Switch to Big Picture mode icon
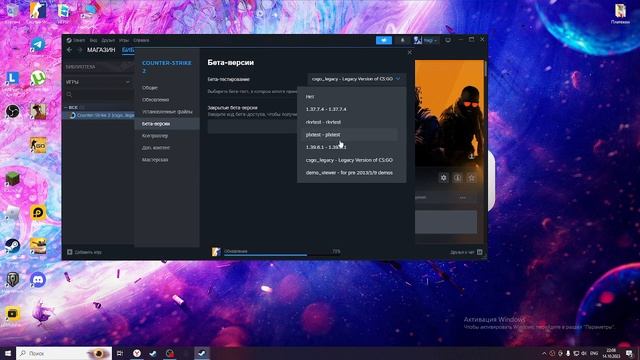This screenshot has width=640, height=360. click(448, 40)
